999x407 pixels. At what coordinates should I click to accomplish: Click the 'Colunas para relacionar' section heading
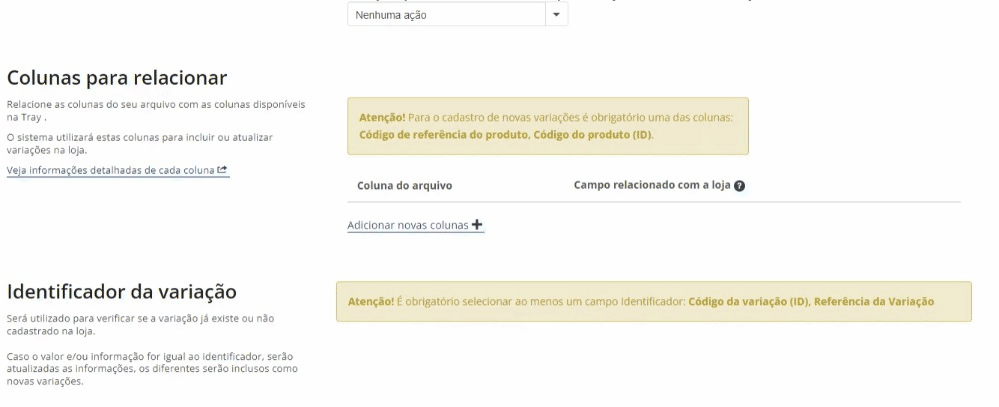(117, 78)
